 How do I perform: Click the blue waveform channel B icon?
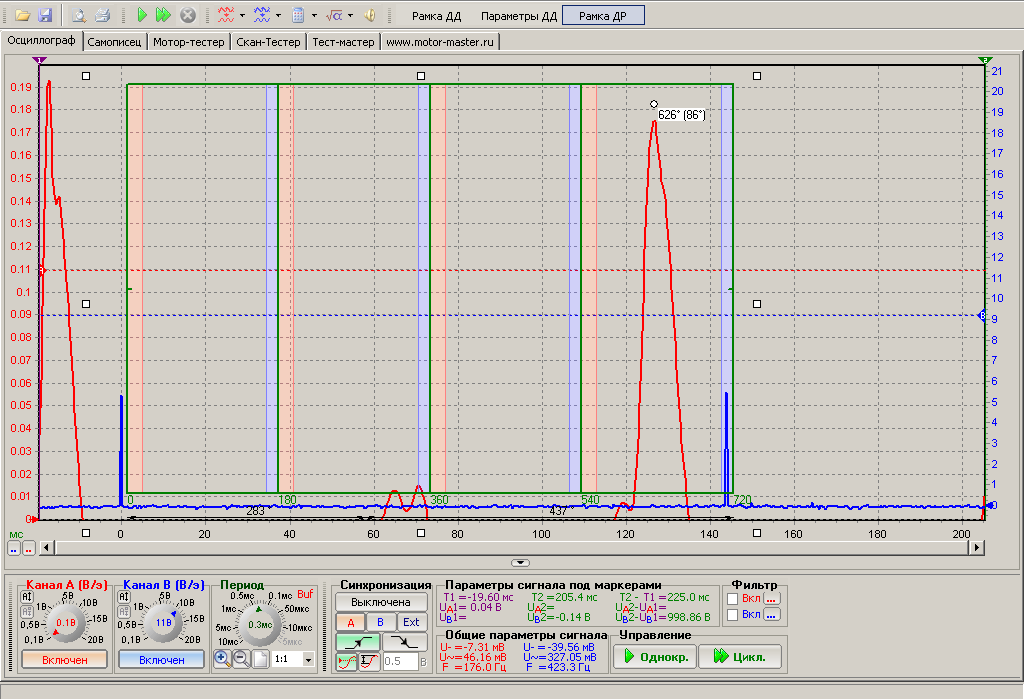click(262, 15)
